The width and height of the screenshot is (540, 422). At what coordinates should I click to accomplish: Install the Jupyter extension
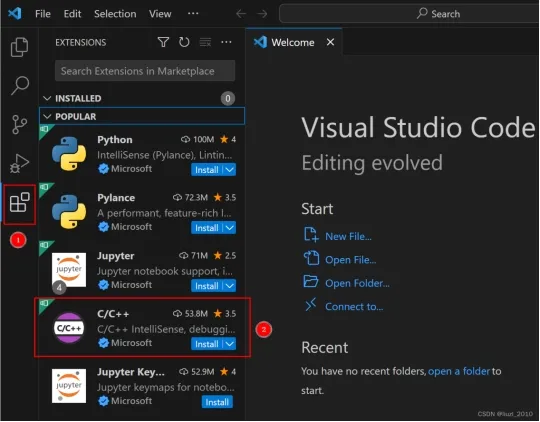207,286
